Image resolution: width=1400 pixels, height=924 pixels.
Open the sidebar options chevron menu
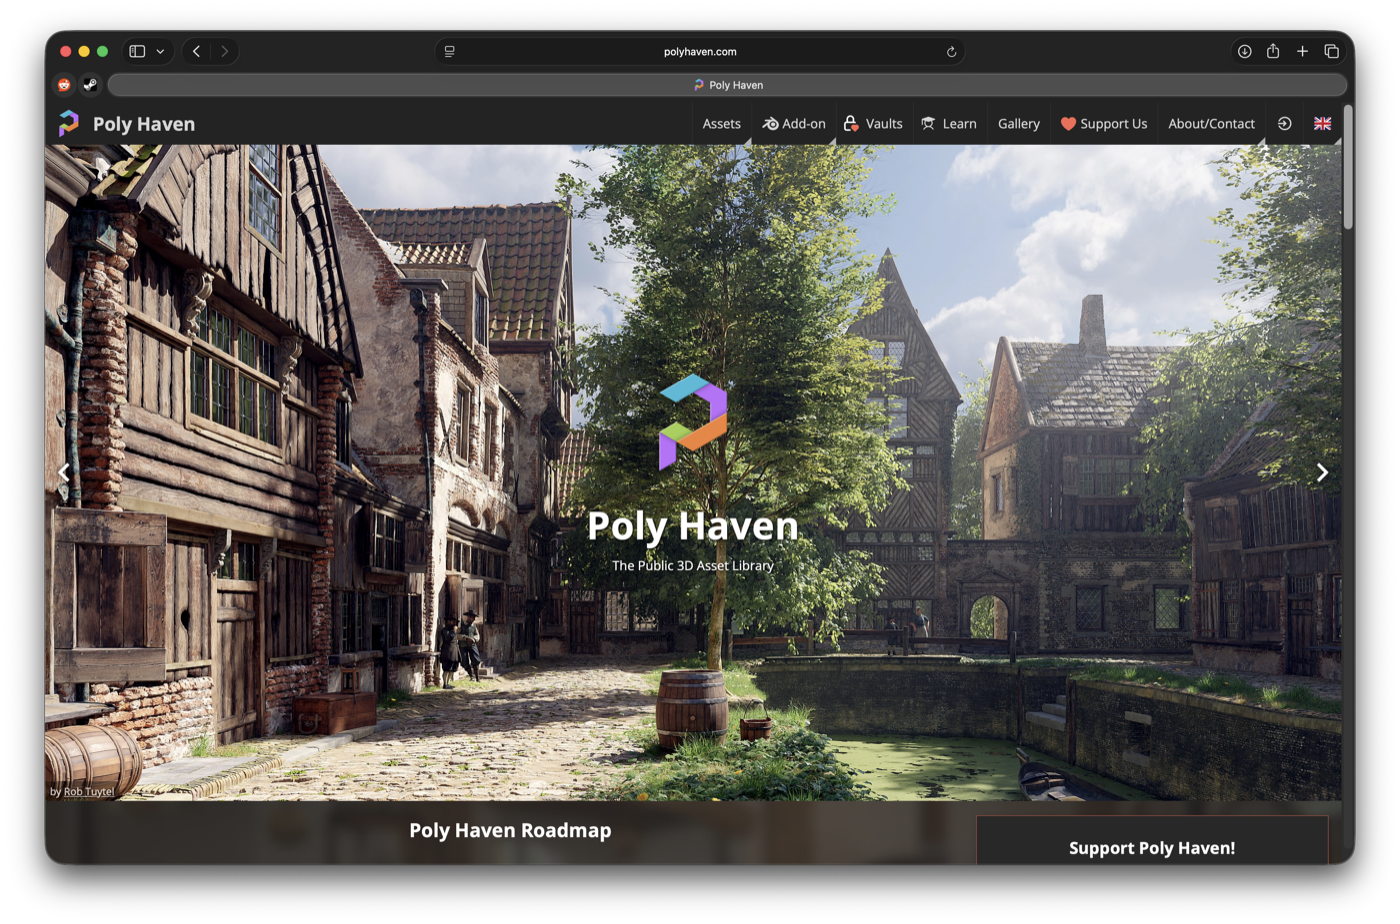(160, 51)
